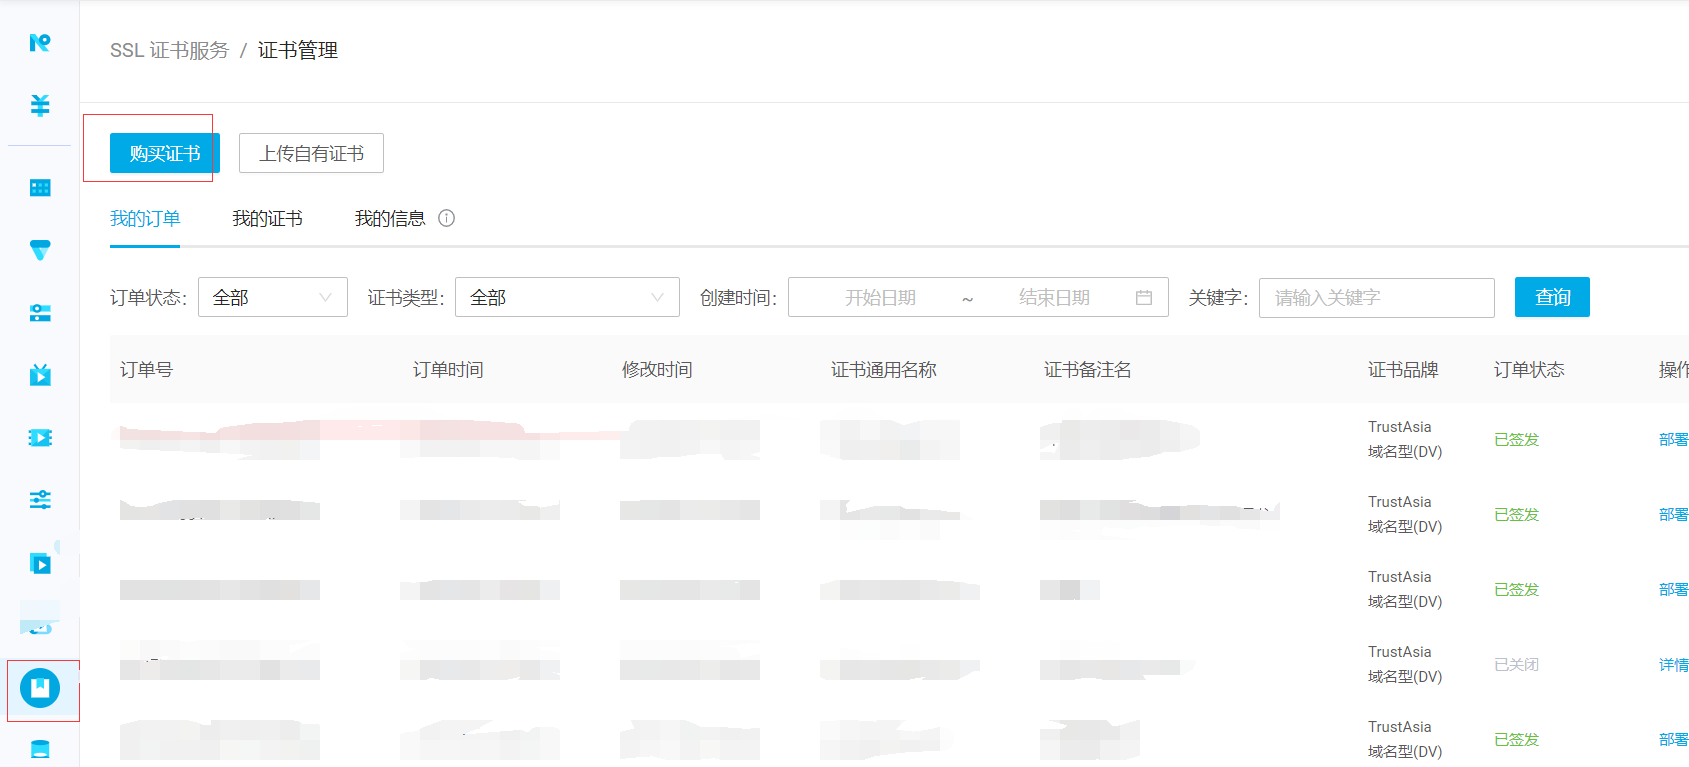This screenshot has width=1689, height=767.
Task: Expand the 证书类型 dropdown
Action: [566, 297]
